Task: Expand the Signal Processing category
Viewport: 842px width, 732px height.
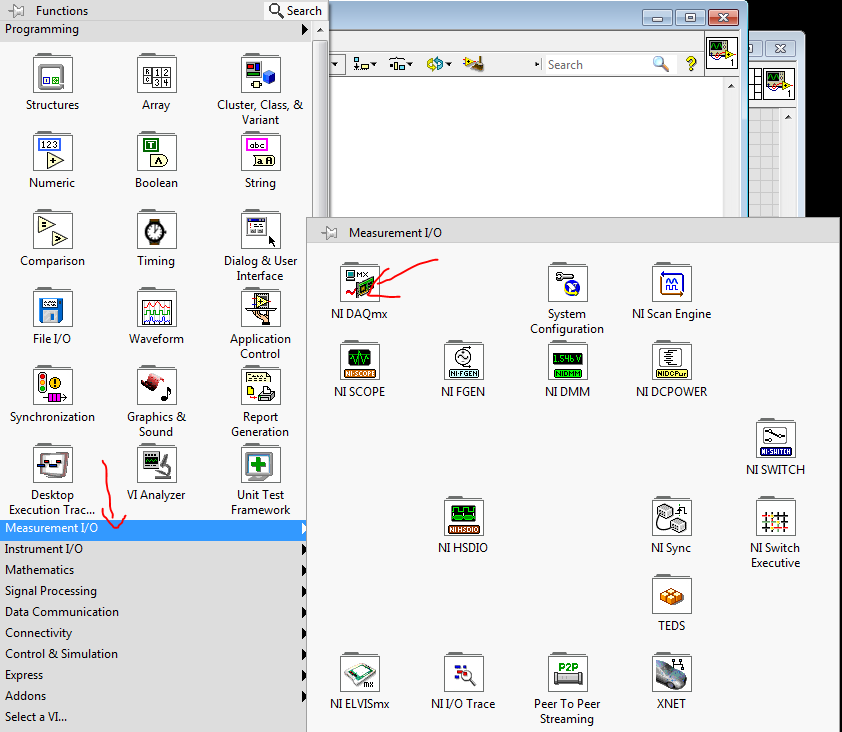Action: tap(153, 591)
